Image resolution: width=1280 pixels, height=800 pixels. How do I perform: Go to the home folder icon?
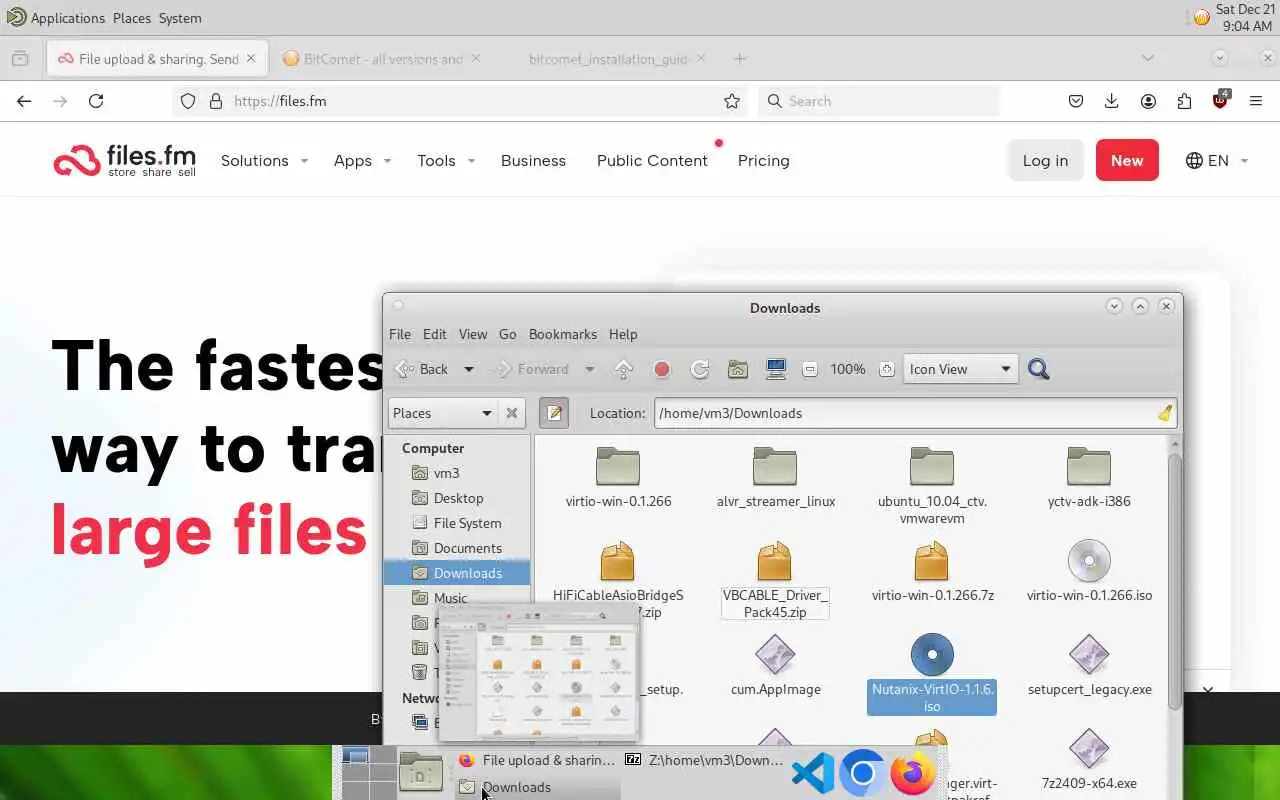[x=738, y=369]
